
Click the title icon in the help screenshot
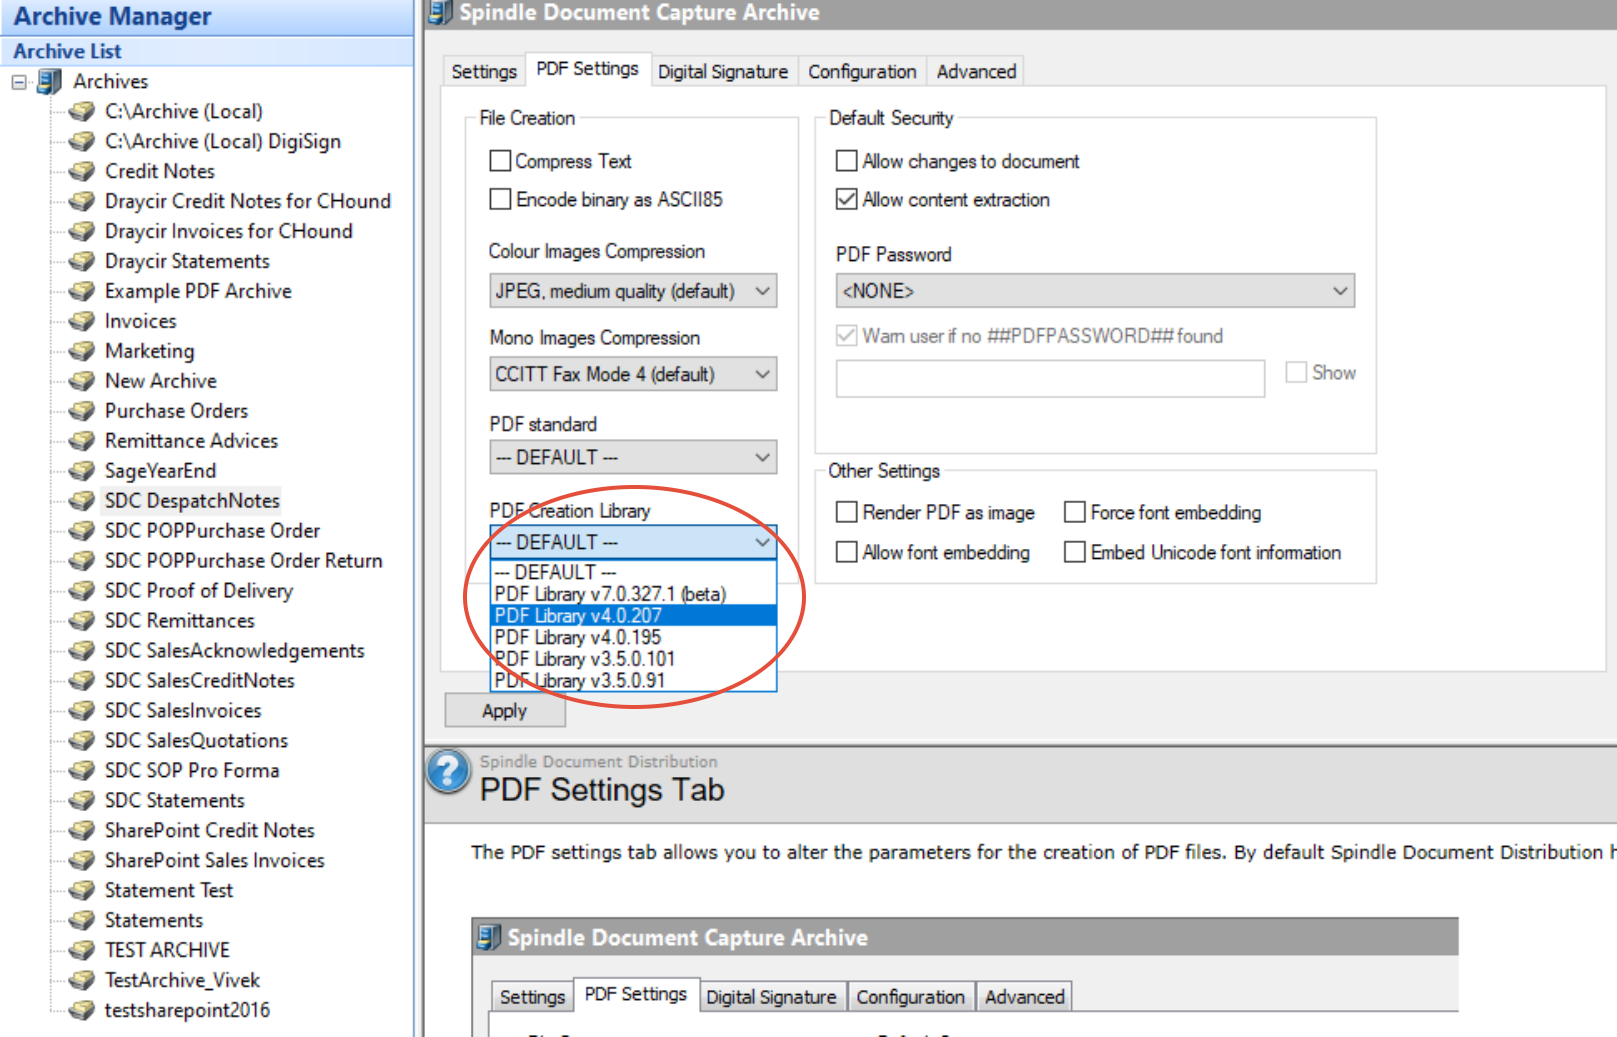(488, 938)
